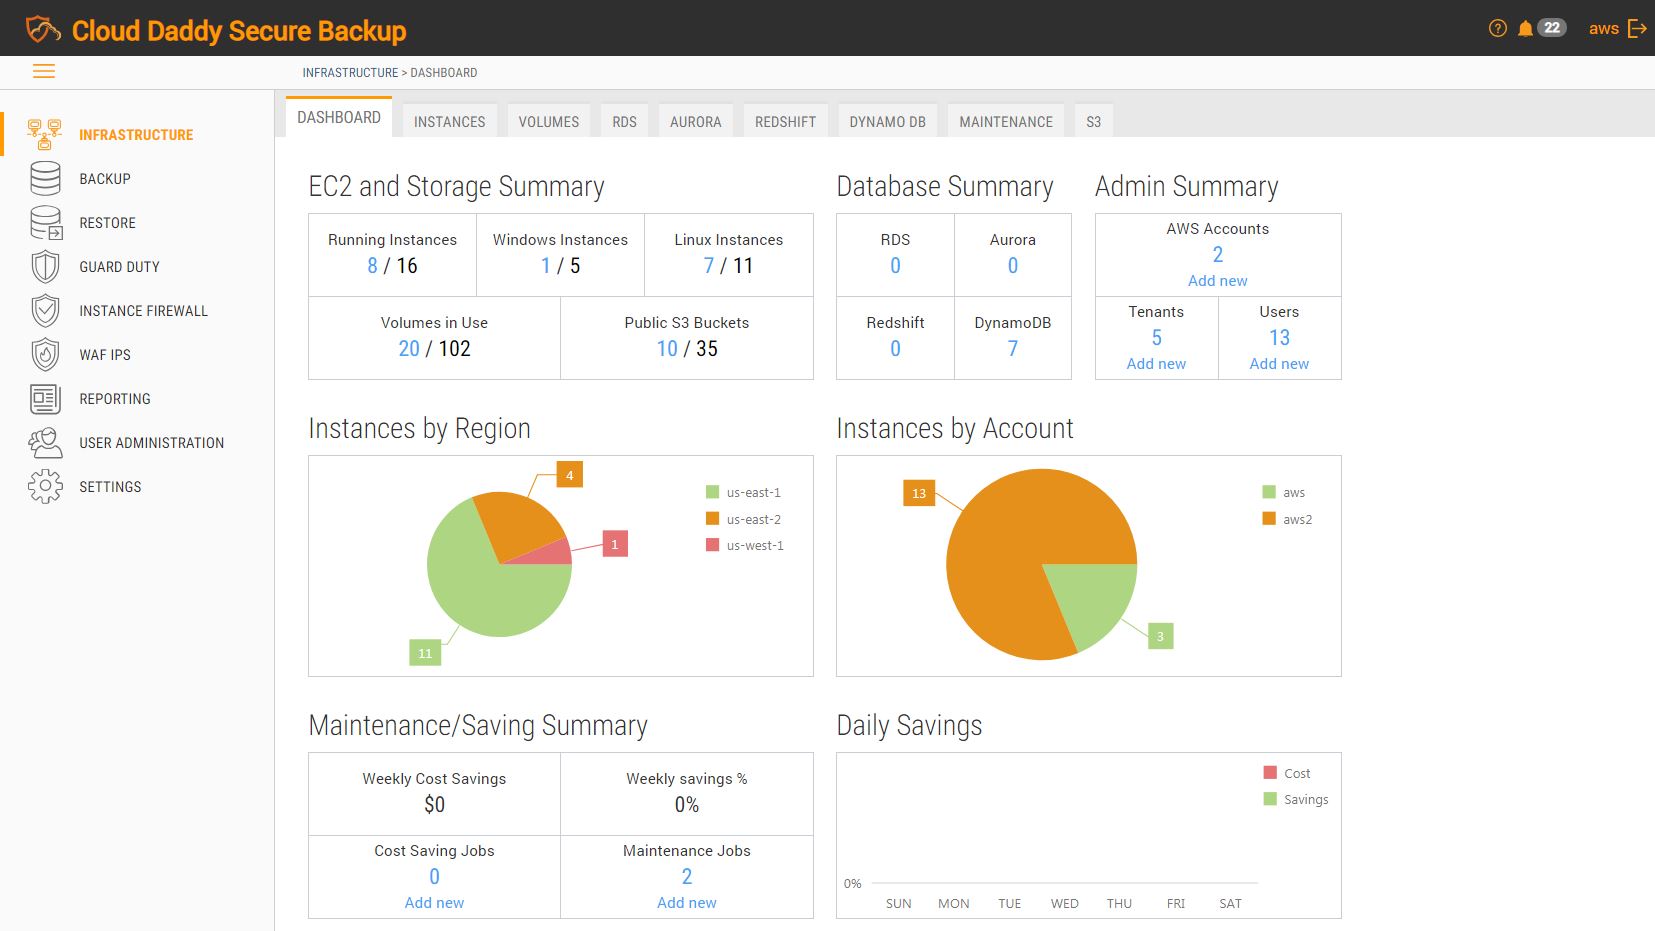1655x931 pixels.
Task: Click the Instance Firewall shield icon
Action: [44, 310]
